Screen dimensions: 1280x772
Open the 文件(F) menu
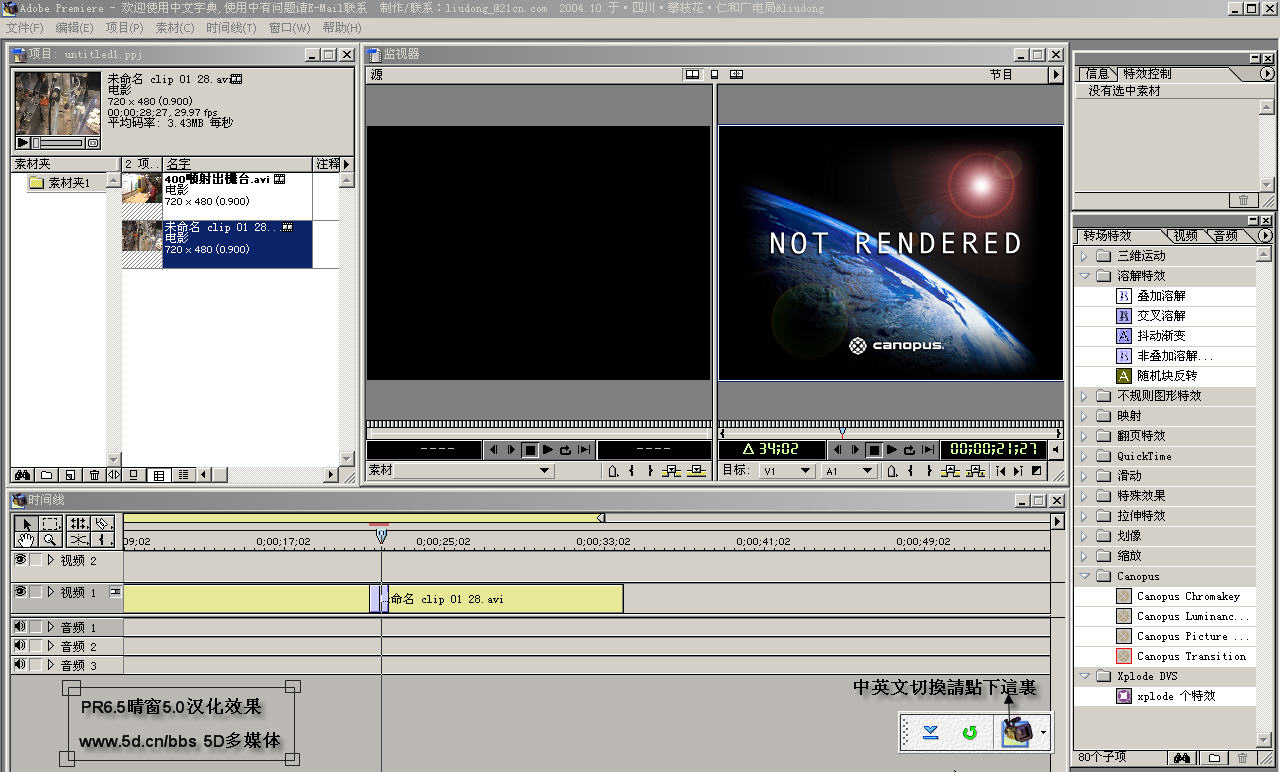tap(25, 27)
